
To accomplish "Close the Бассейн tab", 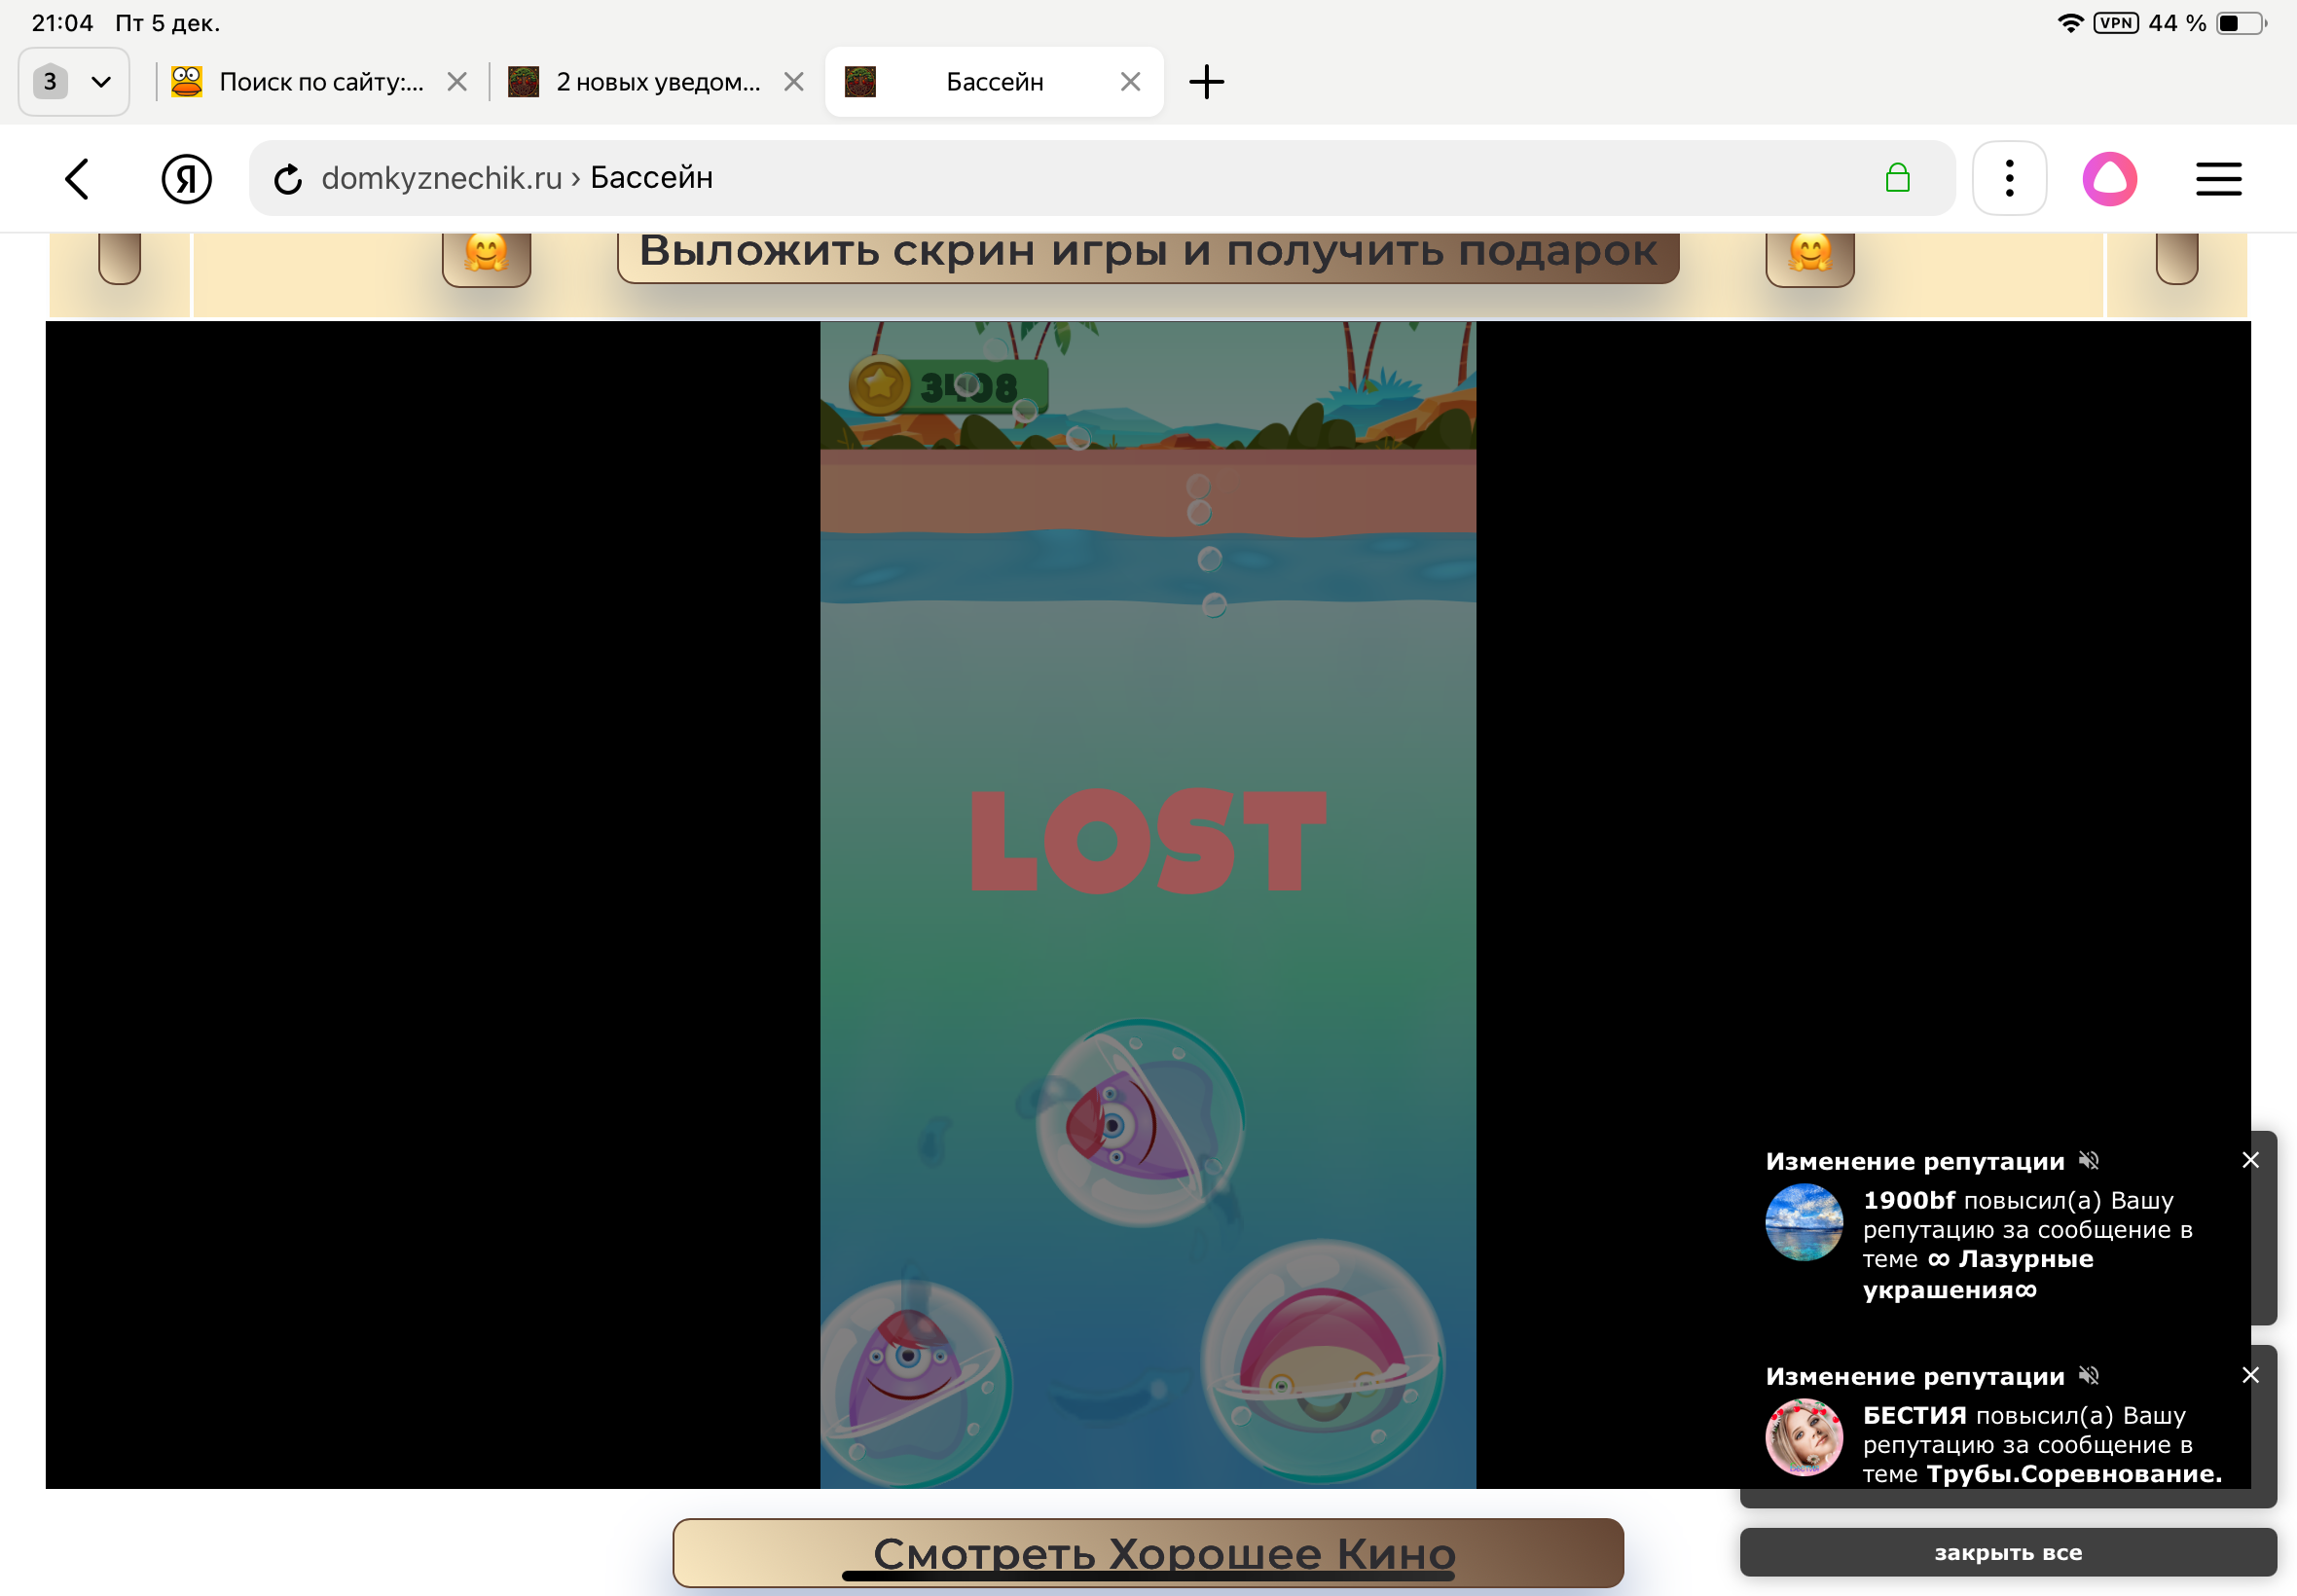I will (x=1130, y=82).
